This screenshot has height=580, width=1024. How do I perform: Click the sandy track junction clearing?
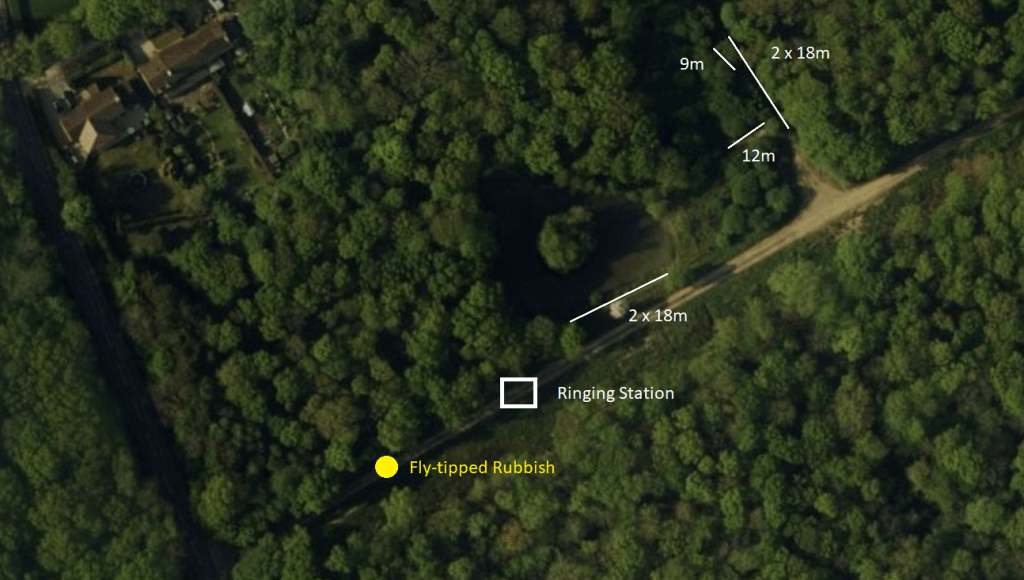click(828, 198)
